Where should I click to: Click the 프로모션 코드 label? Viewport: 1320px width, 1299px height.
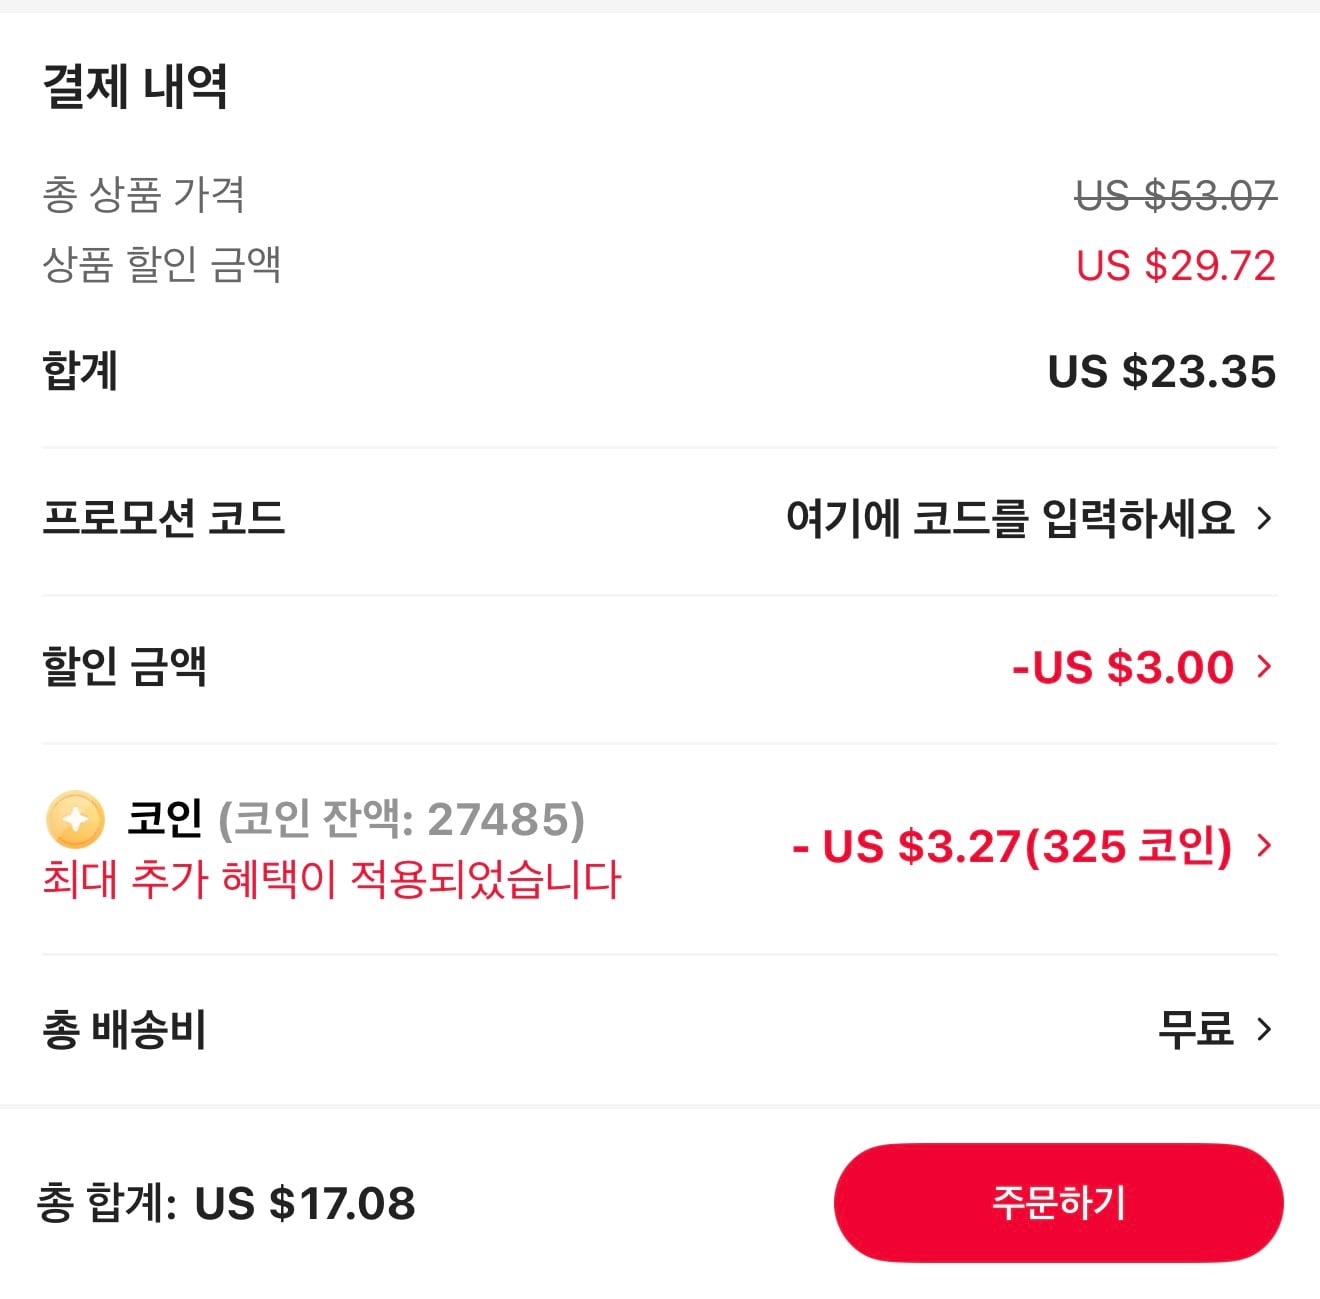point(165,517)
